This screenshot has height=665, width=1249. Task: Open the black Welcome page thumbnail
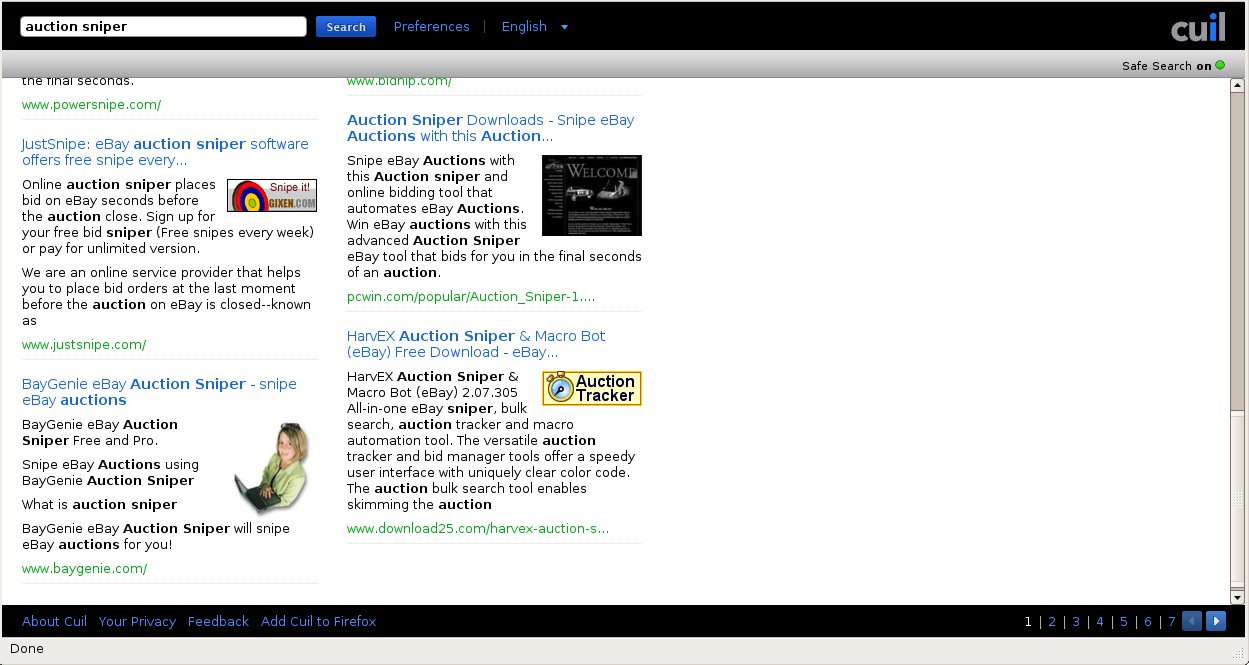pyautogui.click(x=592, y=195)
